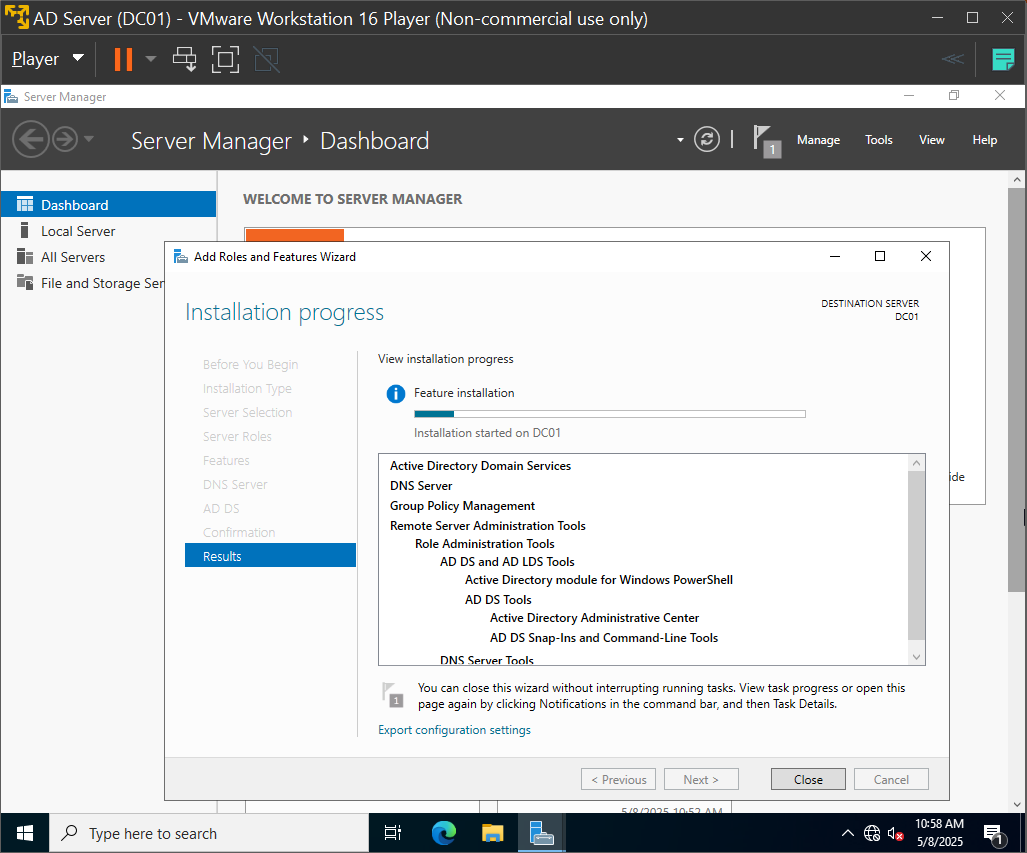Click the VMware collapse toolbar double-arrow icon
The image size is (1027, 853).
952,59
